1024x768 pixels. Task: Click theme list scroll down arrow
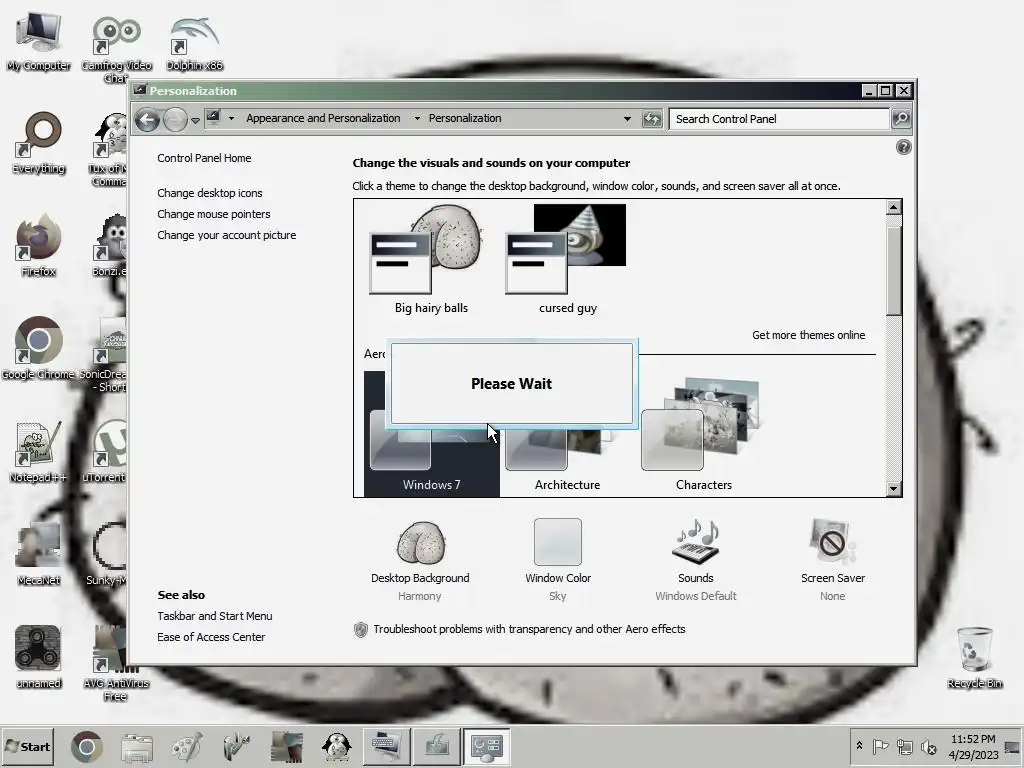(893, 488)
